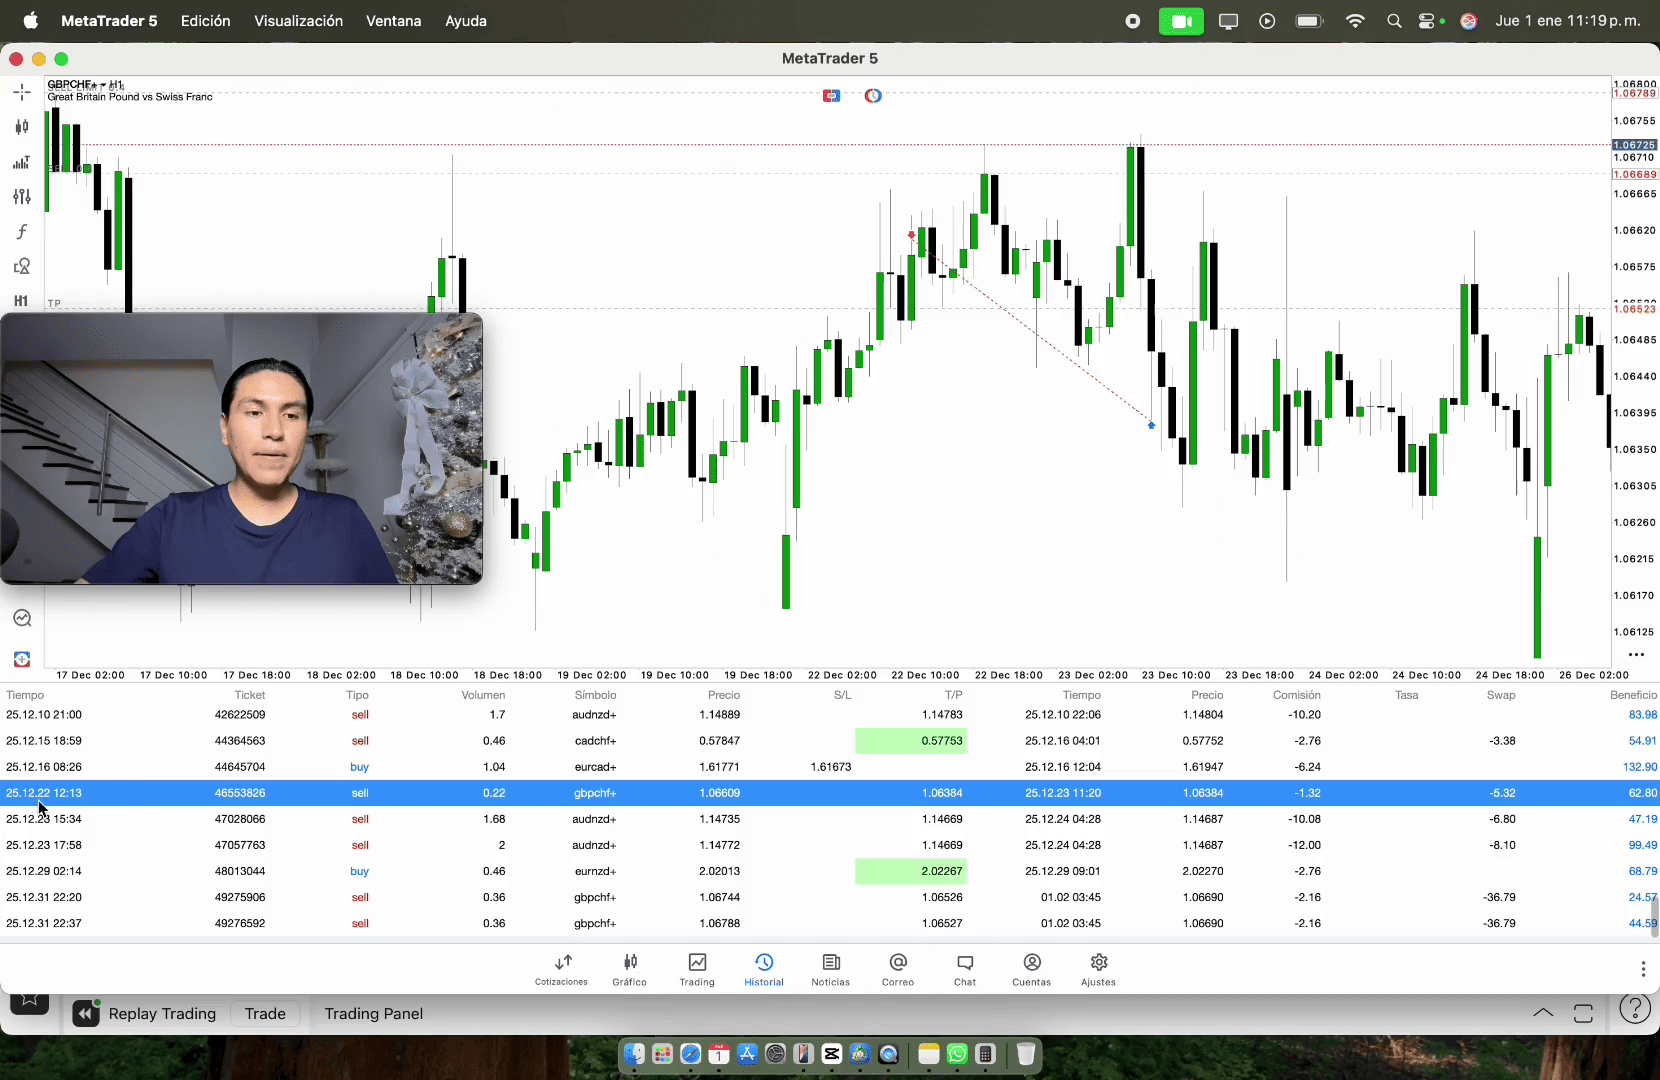Image resolution: width=1660 pixels, height=1080 pixels.
Task: Expand the Trading Panel chevron up
Action: 1543,1013
